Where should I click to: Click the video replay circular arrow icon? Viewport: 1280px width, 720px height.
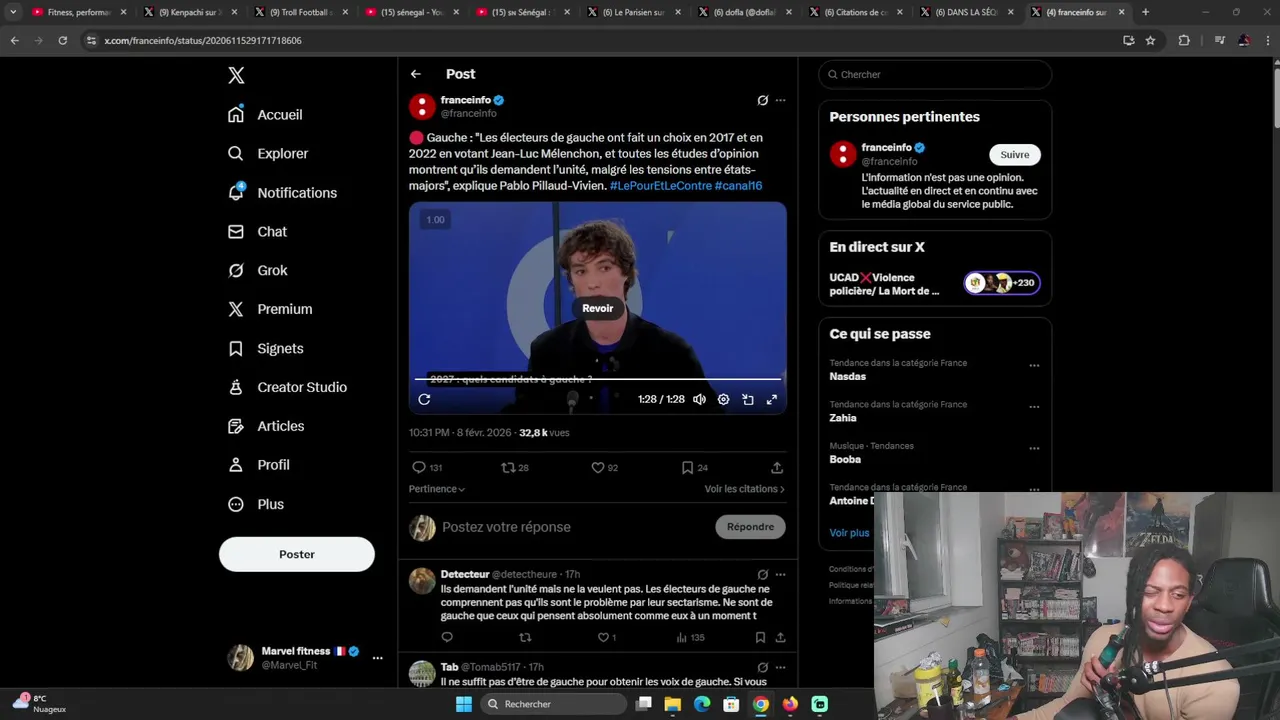click(424, 399)
